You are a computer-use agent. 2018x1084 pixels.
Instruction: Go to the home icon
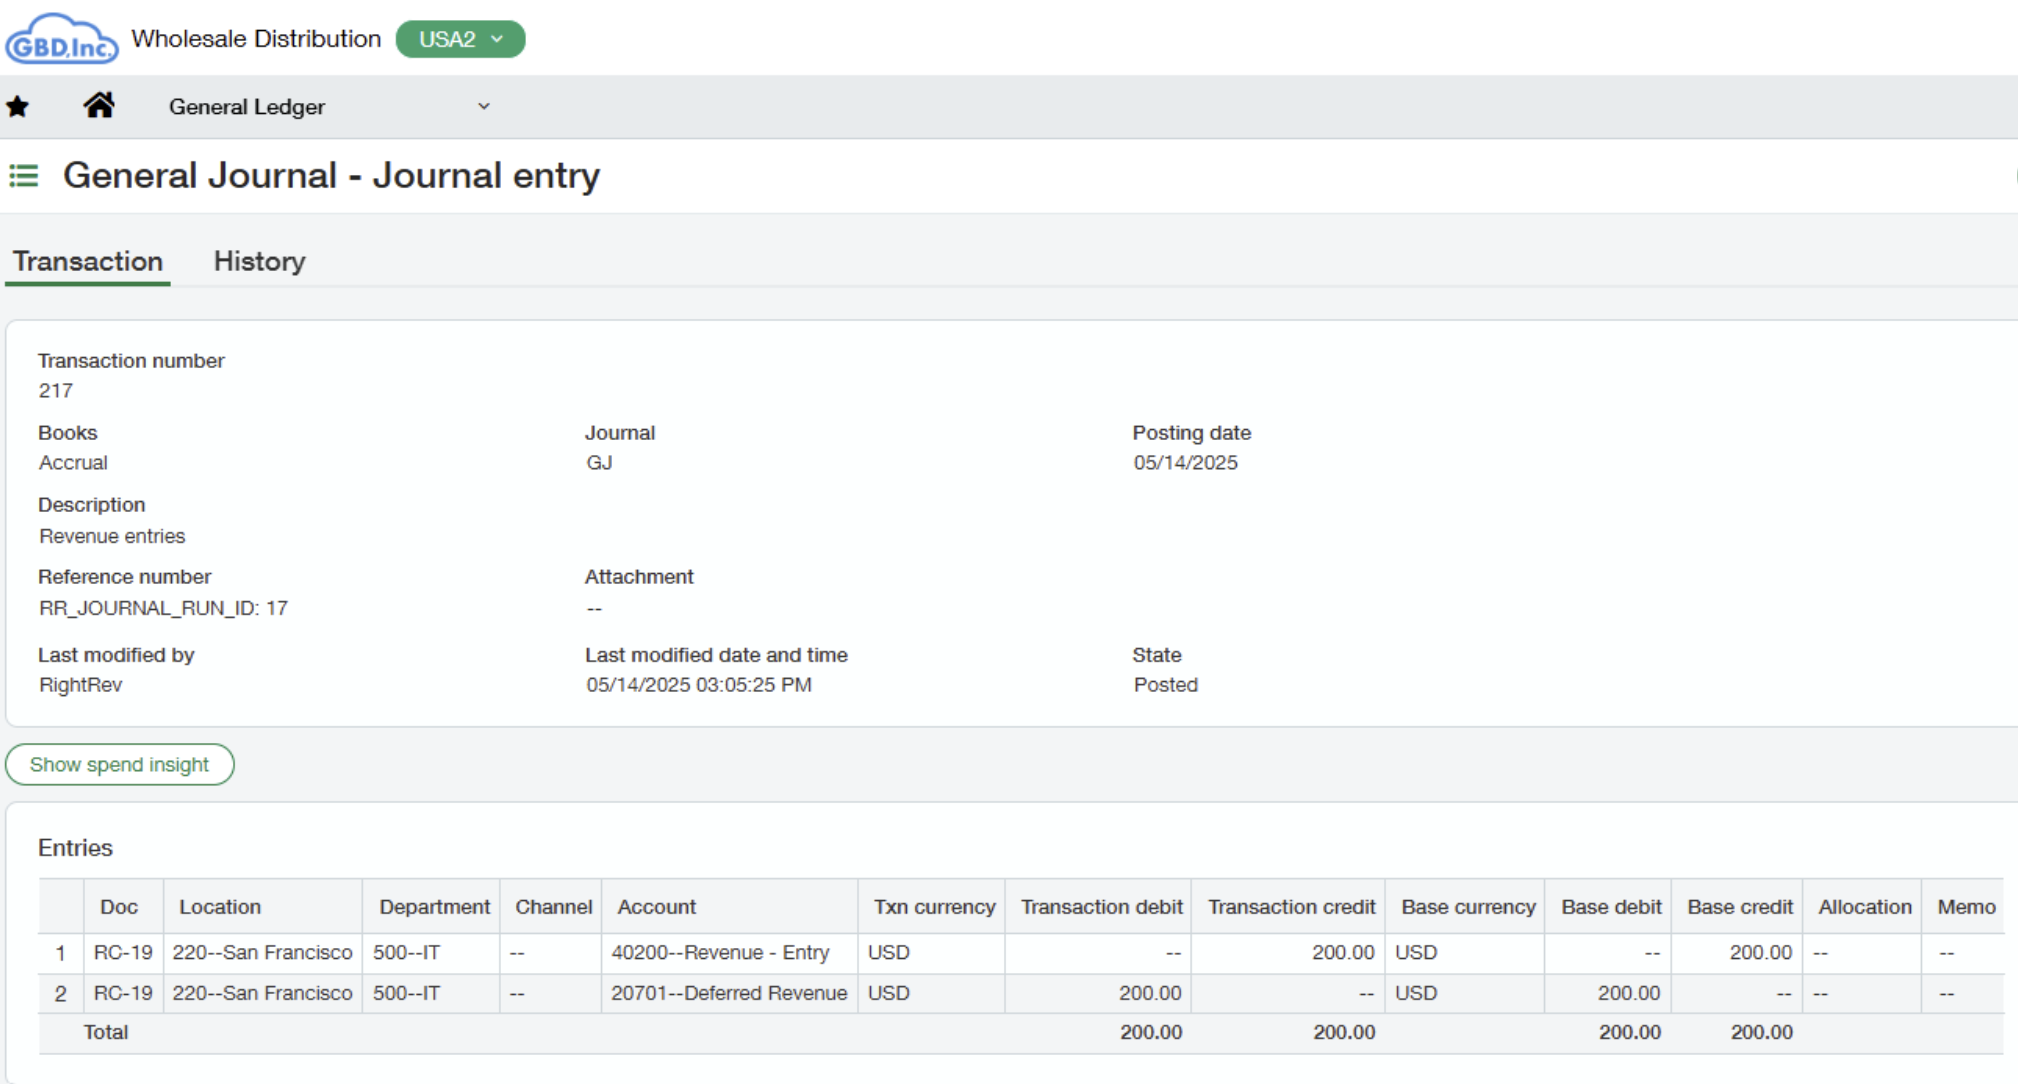98,106
